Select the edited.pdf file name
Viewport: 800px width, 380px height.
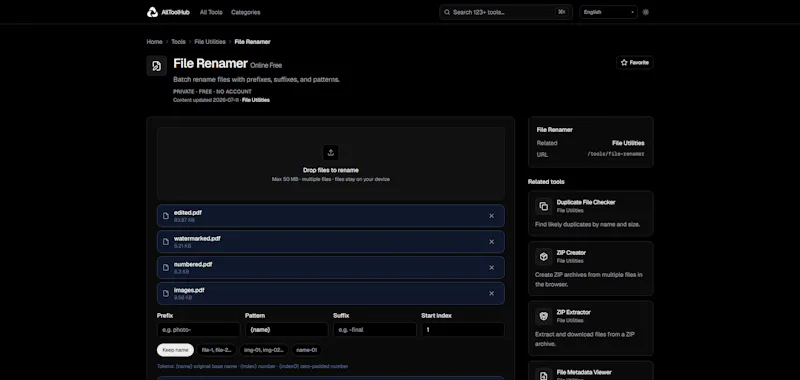[188, 213]
